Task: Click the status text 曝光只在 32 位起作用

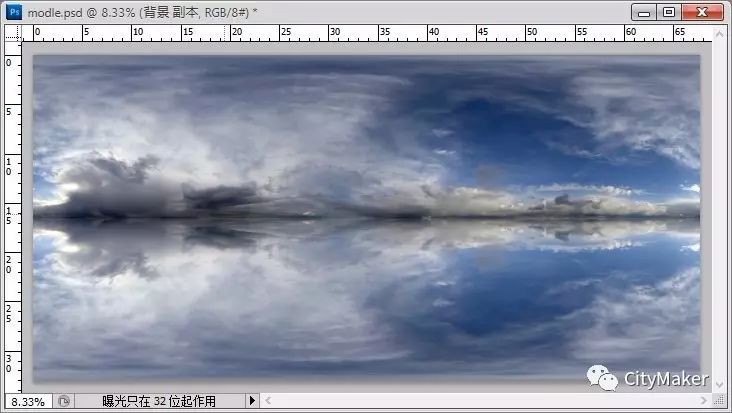Action: pyautogui.click(x=159, y=401)
